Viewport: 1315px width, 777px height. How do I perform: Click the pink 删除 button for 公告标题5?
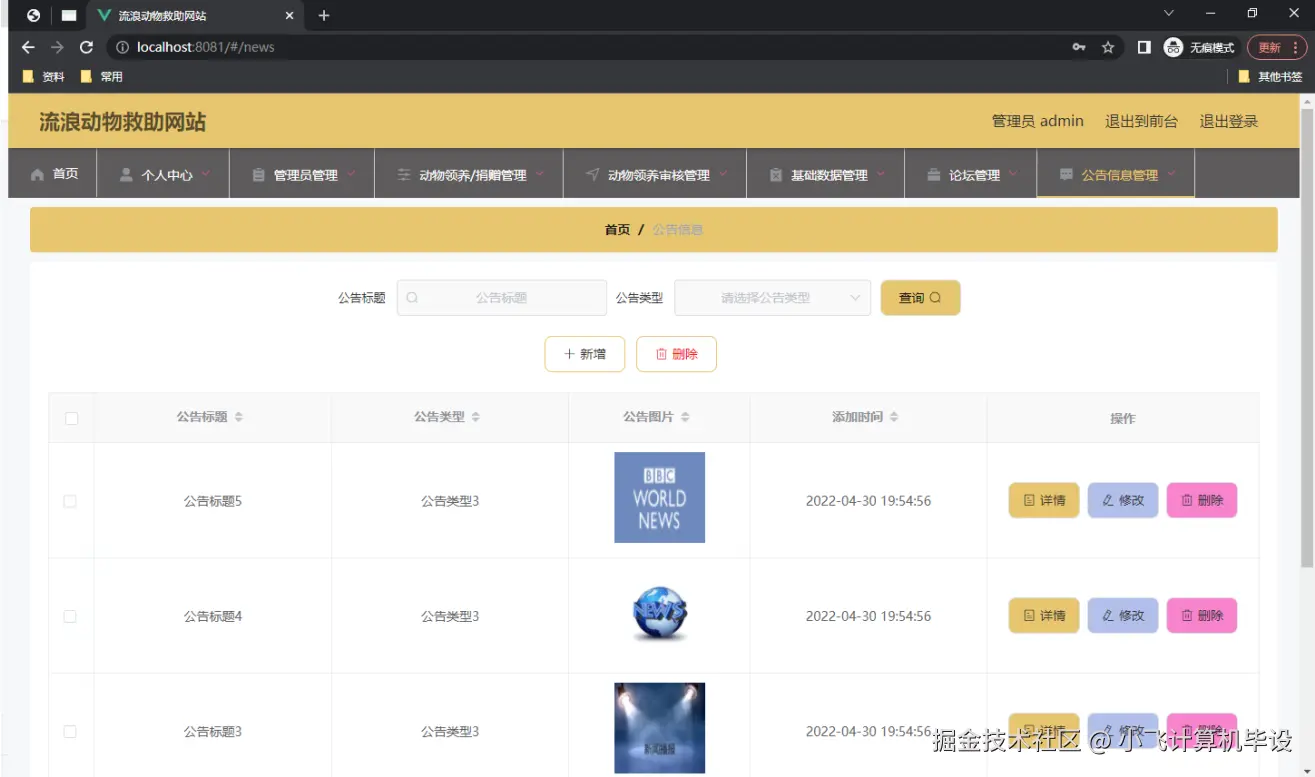point(1202,500)
